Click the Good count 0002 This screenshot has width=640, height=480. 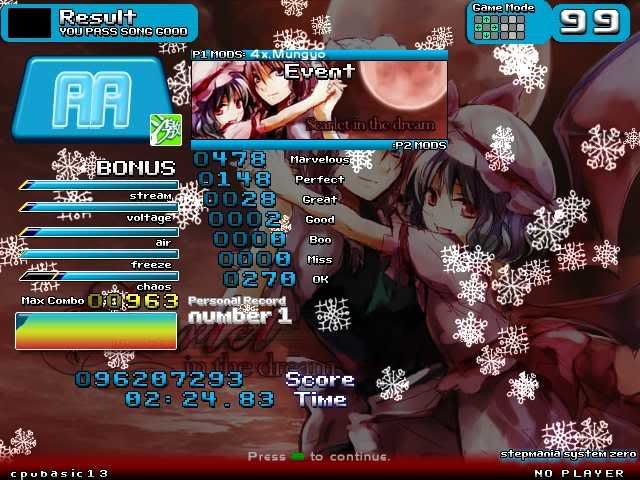[245, 219]
